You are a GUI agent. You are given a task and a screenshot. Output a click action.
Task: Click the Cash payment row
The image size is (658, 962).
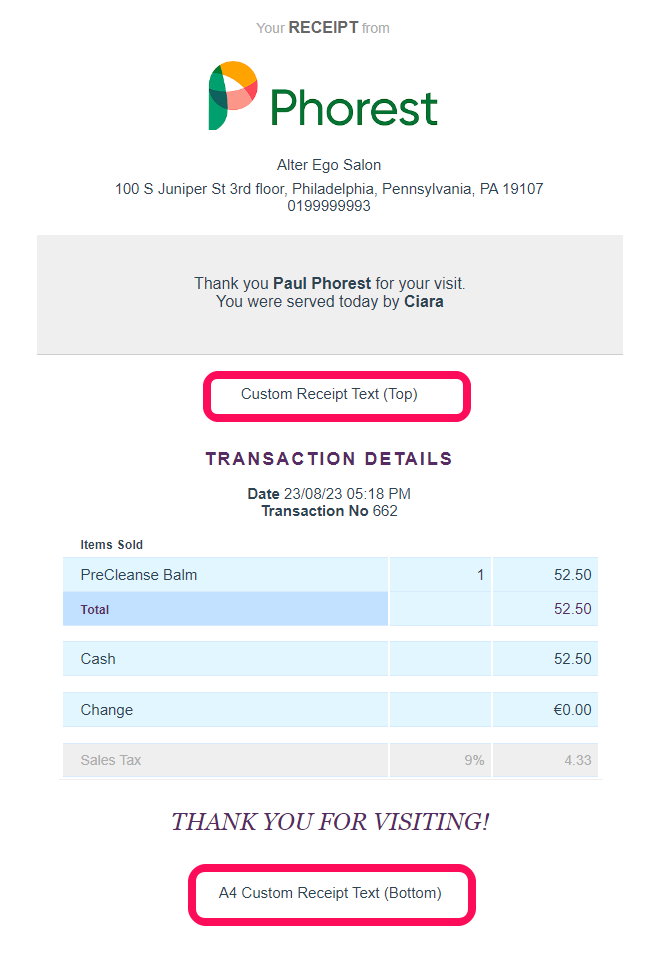coord(330,659)
